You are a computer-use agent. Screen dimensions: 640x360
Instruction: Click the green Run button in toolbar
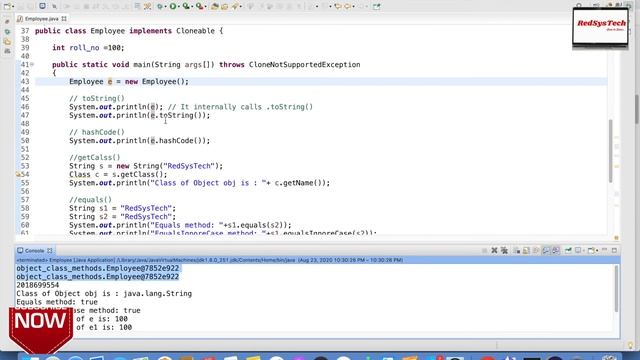[x=173, y=6]
